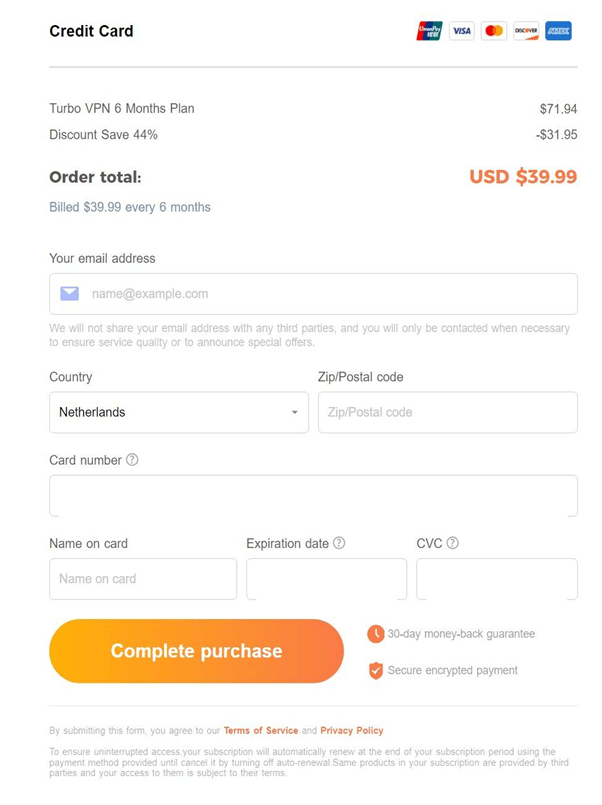The width and height of the screenshot is (602, 805).
Task: Click the Mastercard logo icon
Action: [x=494, y=31]
